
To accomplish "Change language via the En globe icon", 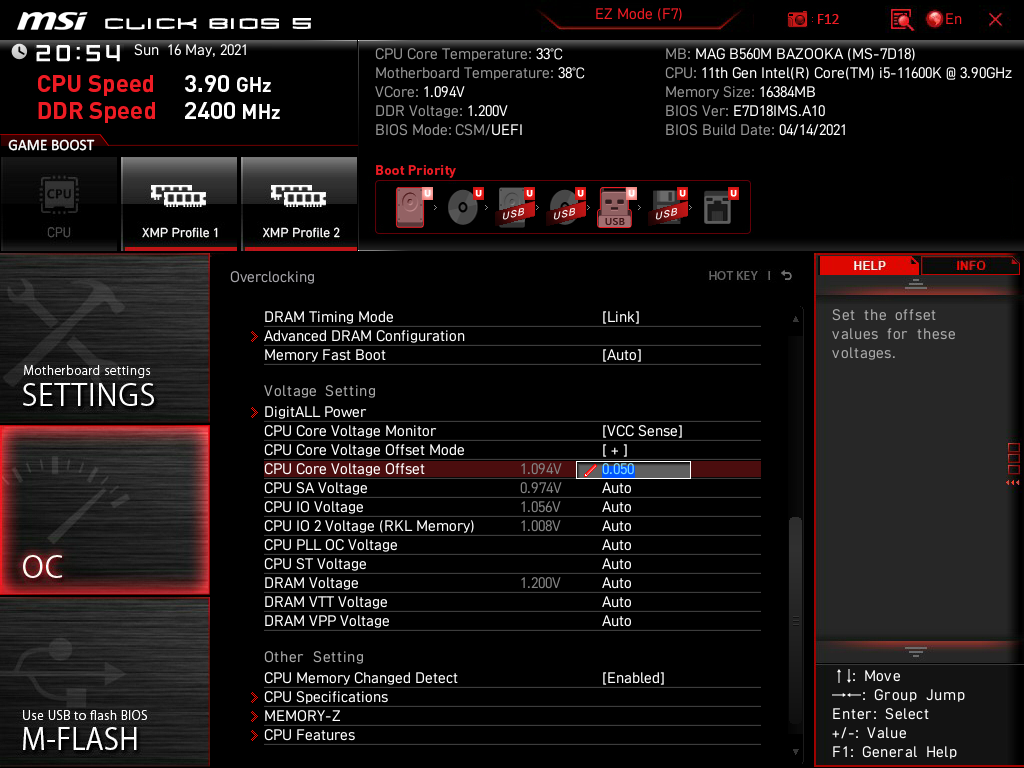I will [x=944, y=20].
